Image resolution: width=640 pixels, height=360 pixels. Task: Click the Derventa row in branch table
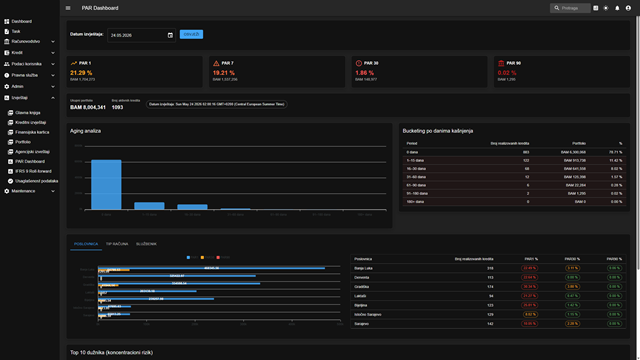pyautogui.click(x=488, y=278)
